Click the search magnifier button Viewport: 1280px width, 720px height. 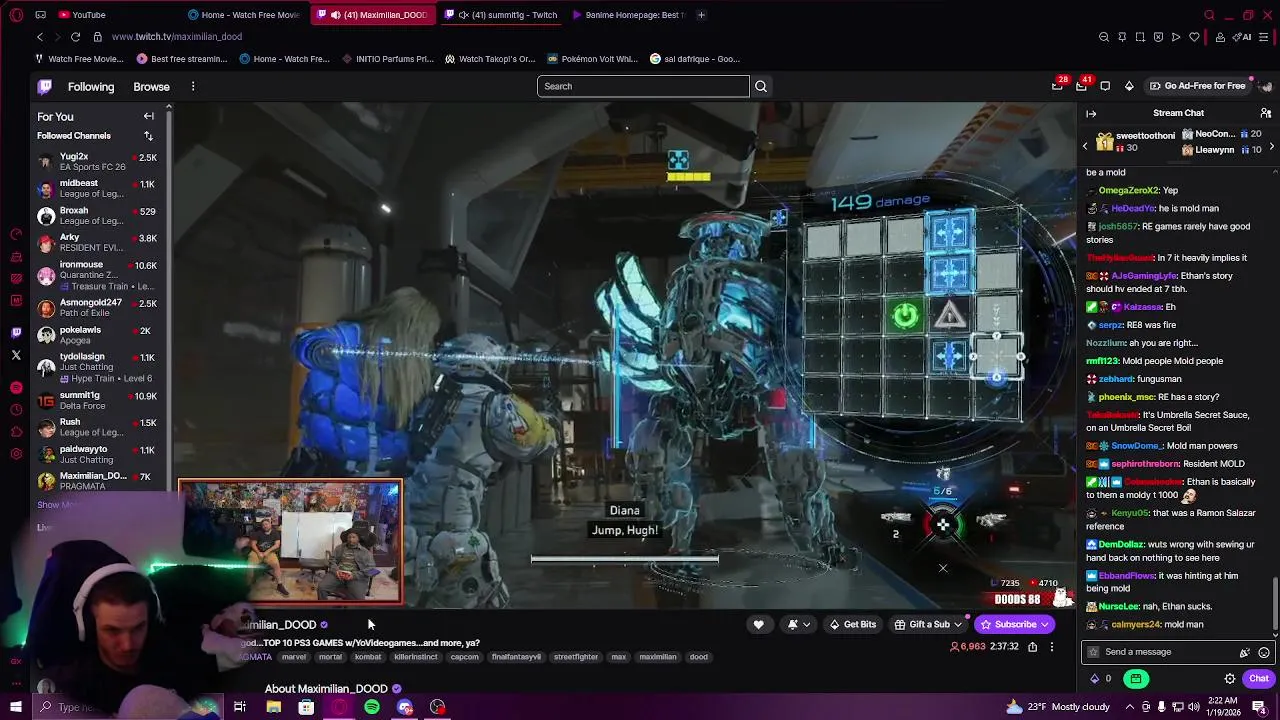point(761,86)
